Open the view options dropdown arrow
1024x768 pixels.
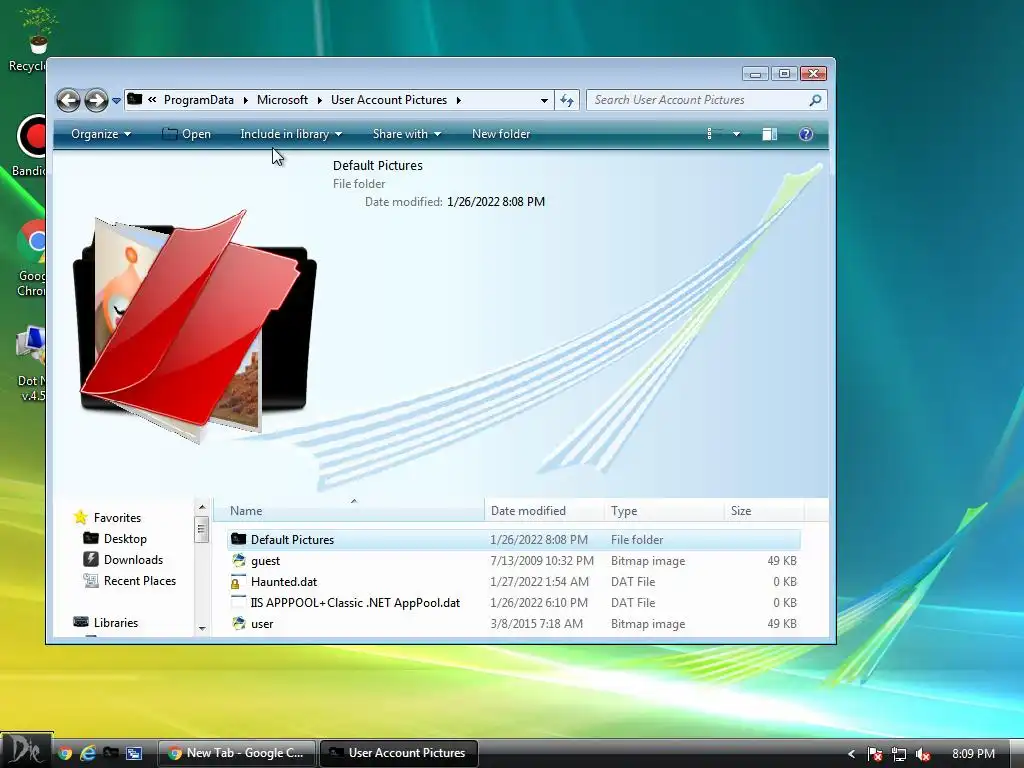pyautogui.click(x=737, y=134)
